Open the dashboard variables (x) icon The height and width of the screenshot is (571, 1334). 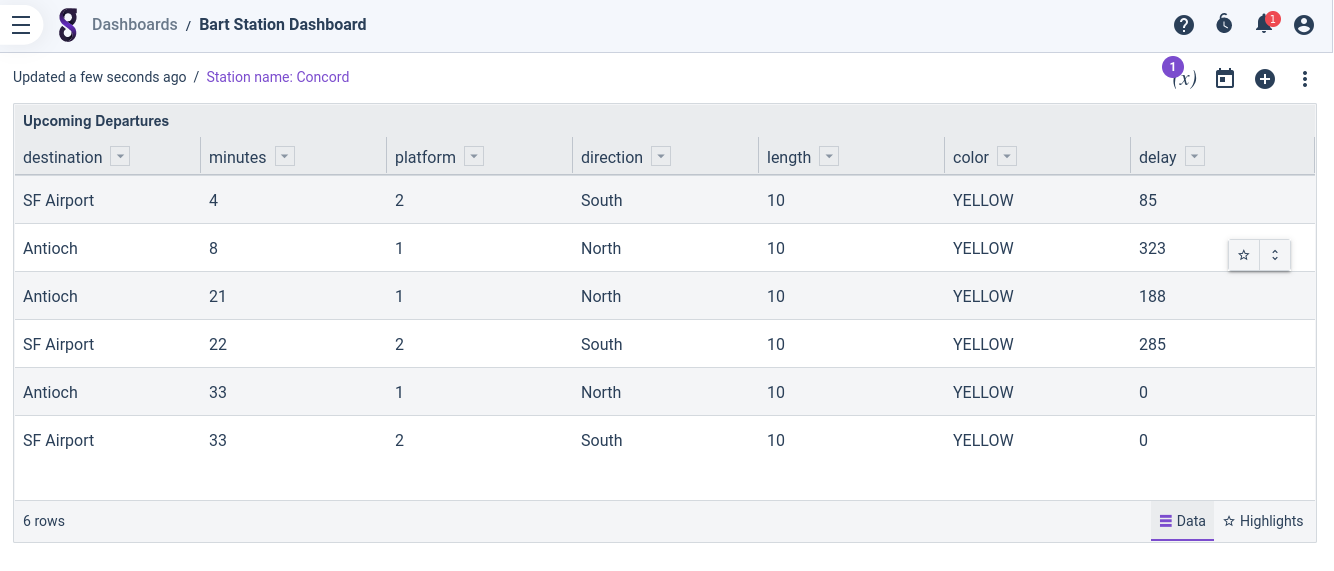1184,79
